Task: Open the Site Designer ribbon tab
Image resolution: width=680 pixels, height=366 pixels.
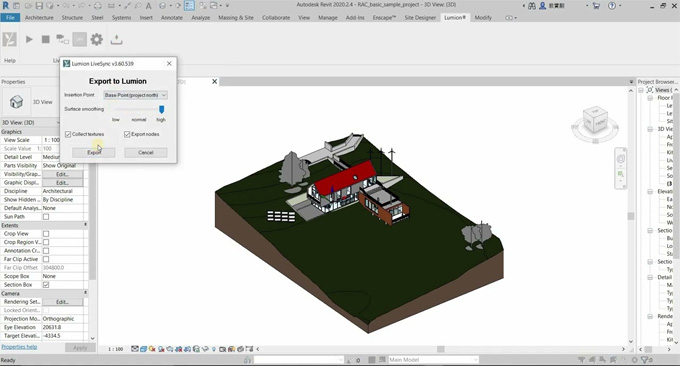Action: click(x=420, y=18)
